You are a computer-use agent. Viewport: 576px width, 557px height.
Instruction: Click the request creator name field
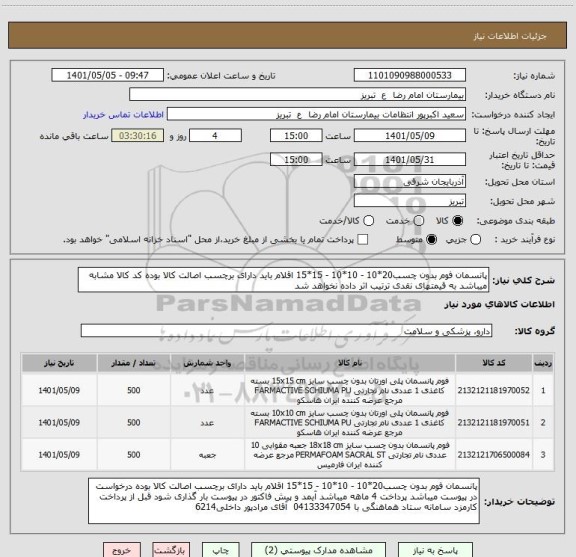click(316, 114)
